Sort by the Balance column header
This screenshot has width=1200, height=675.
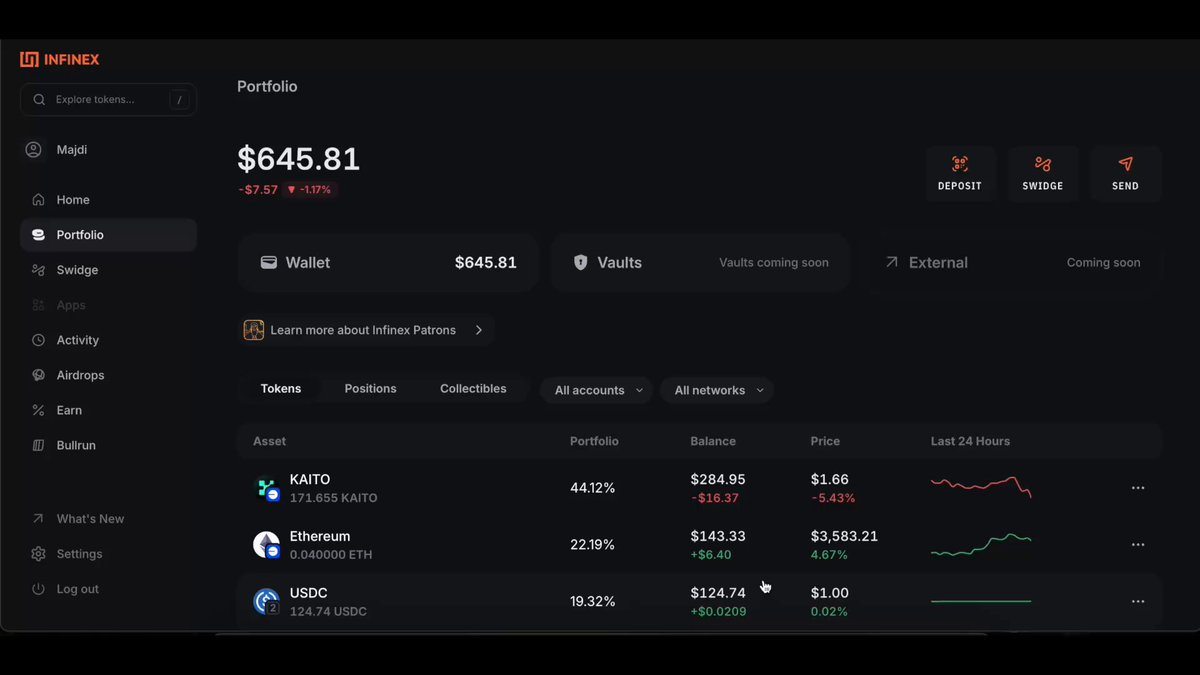(713, 441)
